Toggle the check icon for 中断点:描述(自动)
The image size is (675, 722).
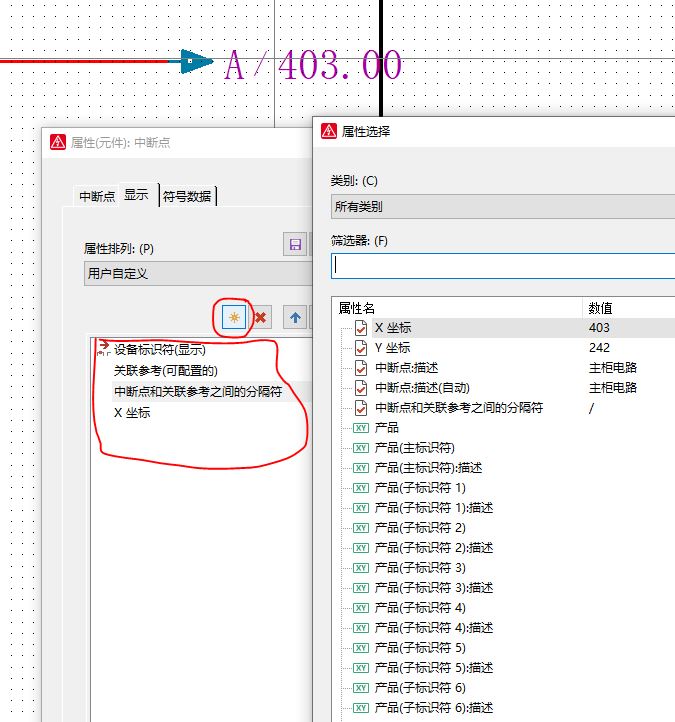coord(361,387)
